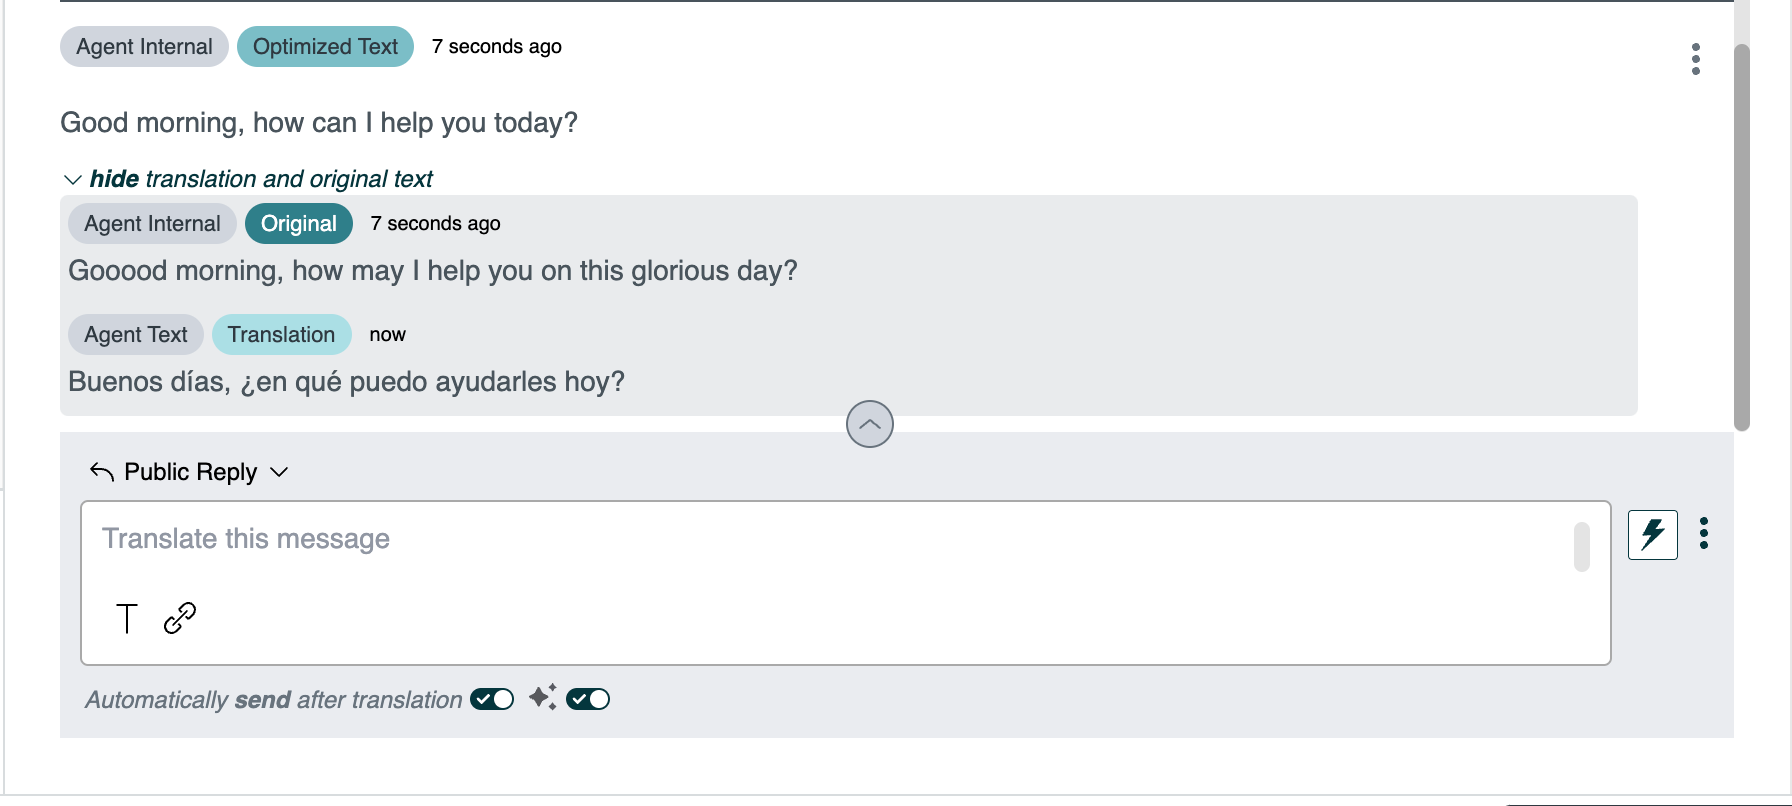Click the reply arrow icon

pos(102,471)
